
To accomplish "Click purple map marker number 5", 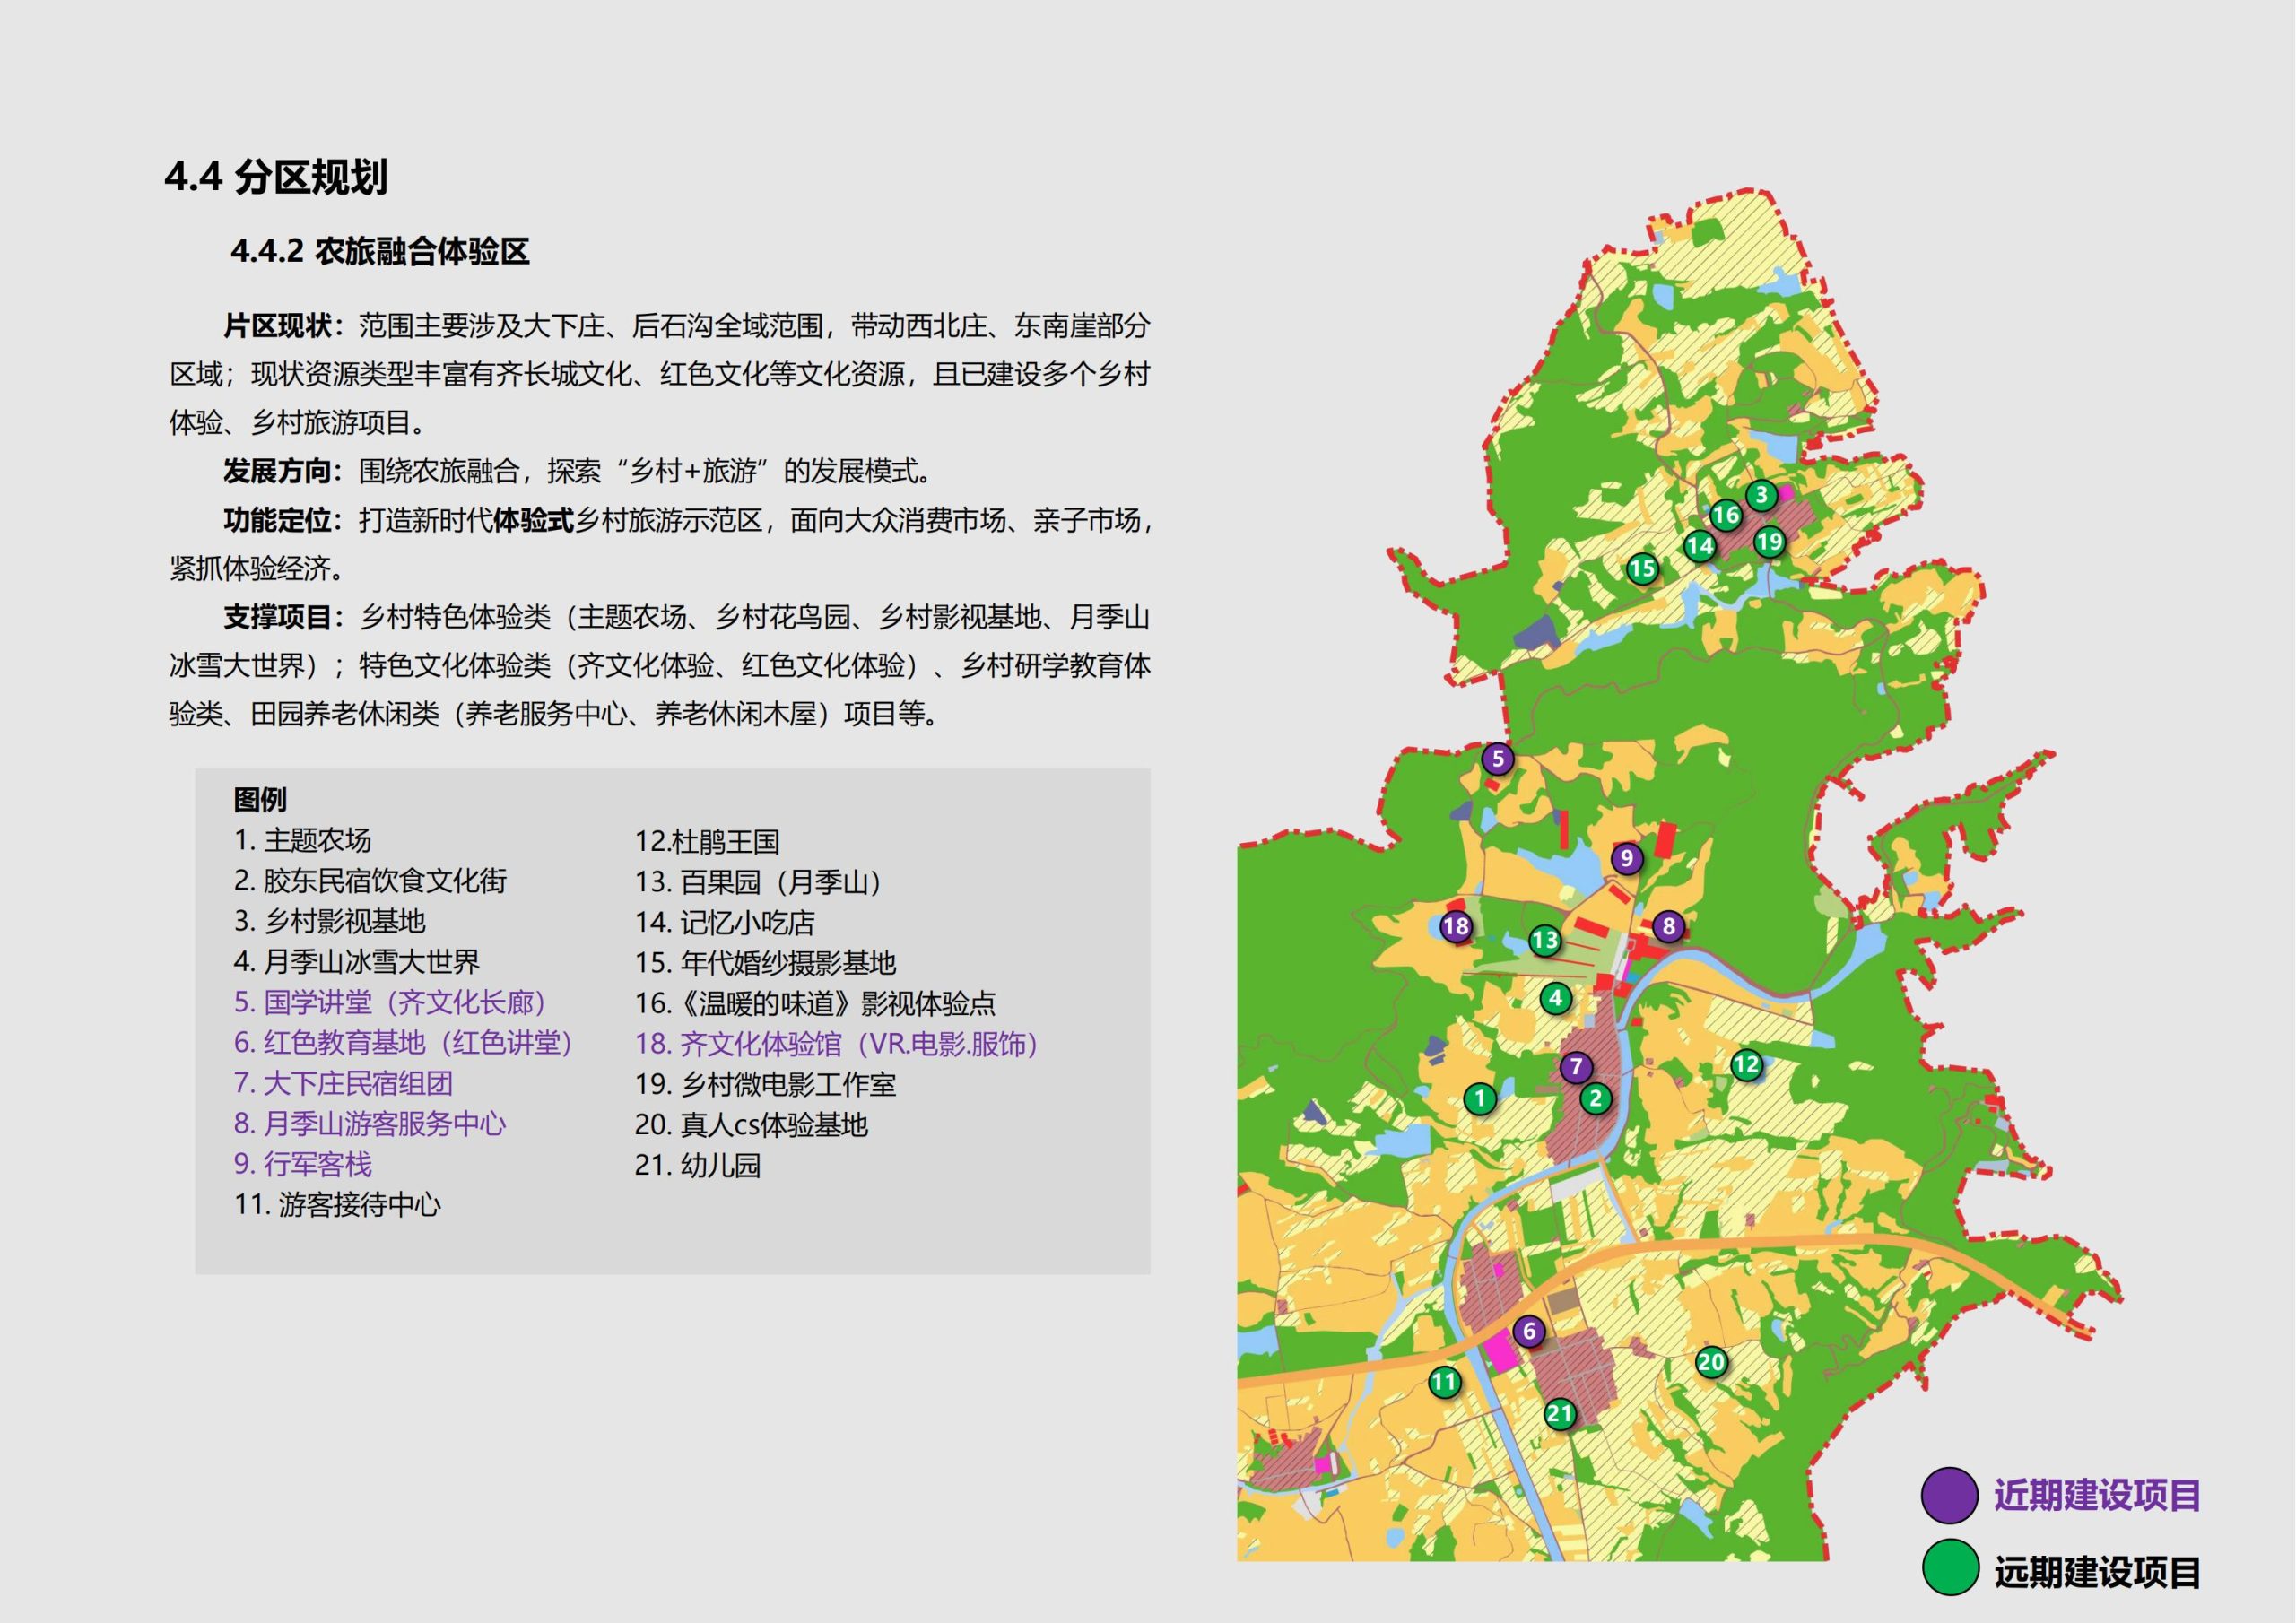I will point(1497,760).
